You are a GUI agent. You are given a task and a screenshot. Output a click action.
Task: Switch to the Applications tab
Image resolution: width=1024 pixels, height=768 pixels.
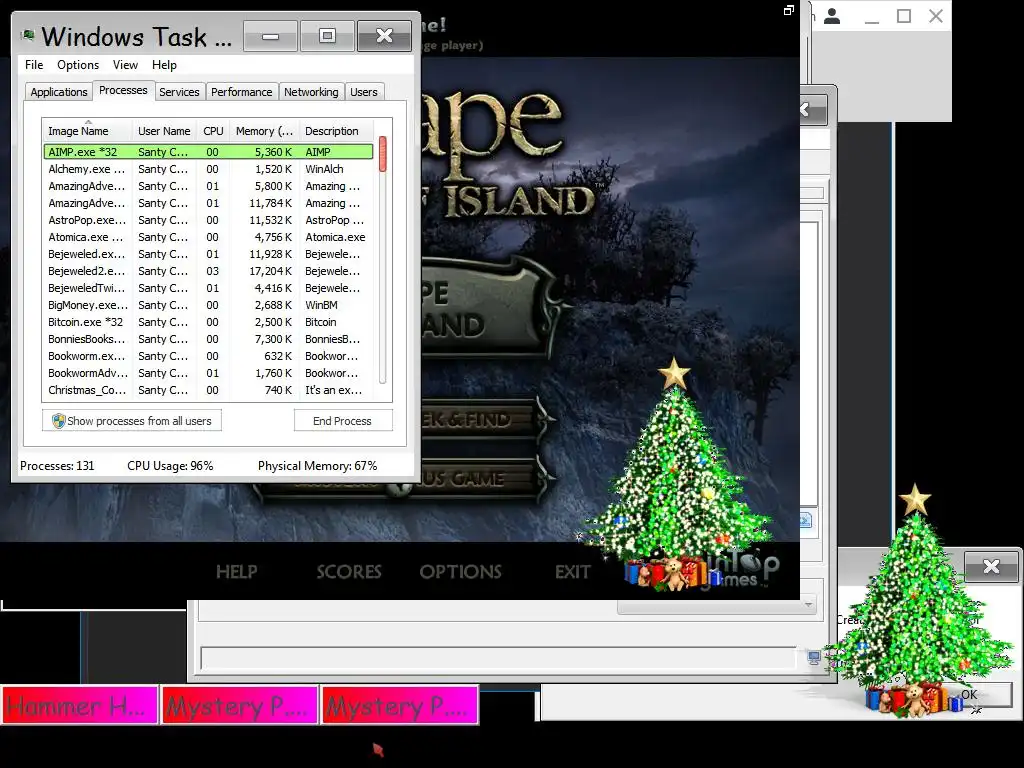pyautogui.click(x=59, y=92)
